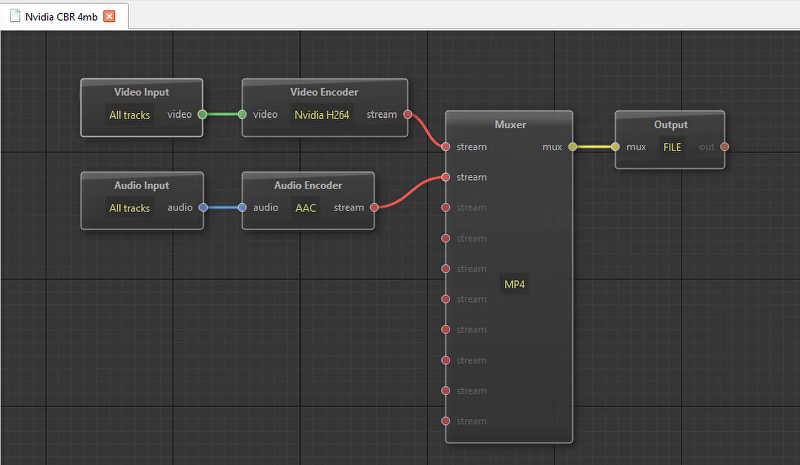Open the AAC audio codec selector
The image size is (800, 465).
click(305, 208)
